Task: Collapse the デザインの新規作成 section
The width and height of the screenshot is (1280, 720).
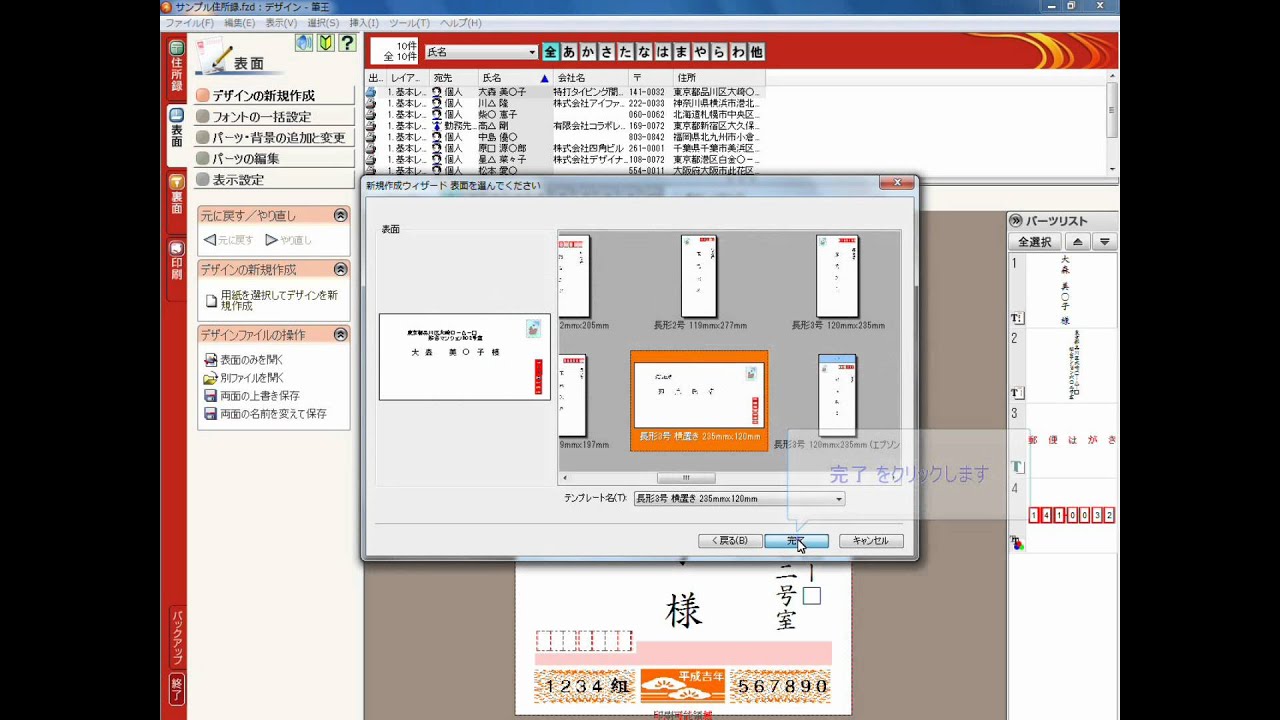Action: coord(340,269)
